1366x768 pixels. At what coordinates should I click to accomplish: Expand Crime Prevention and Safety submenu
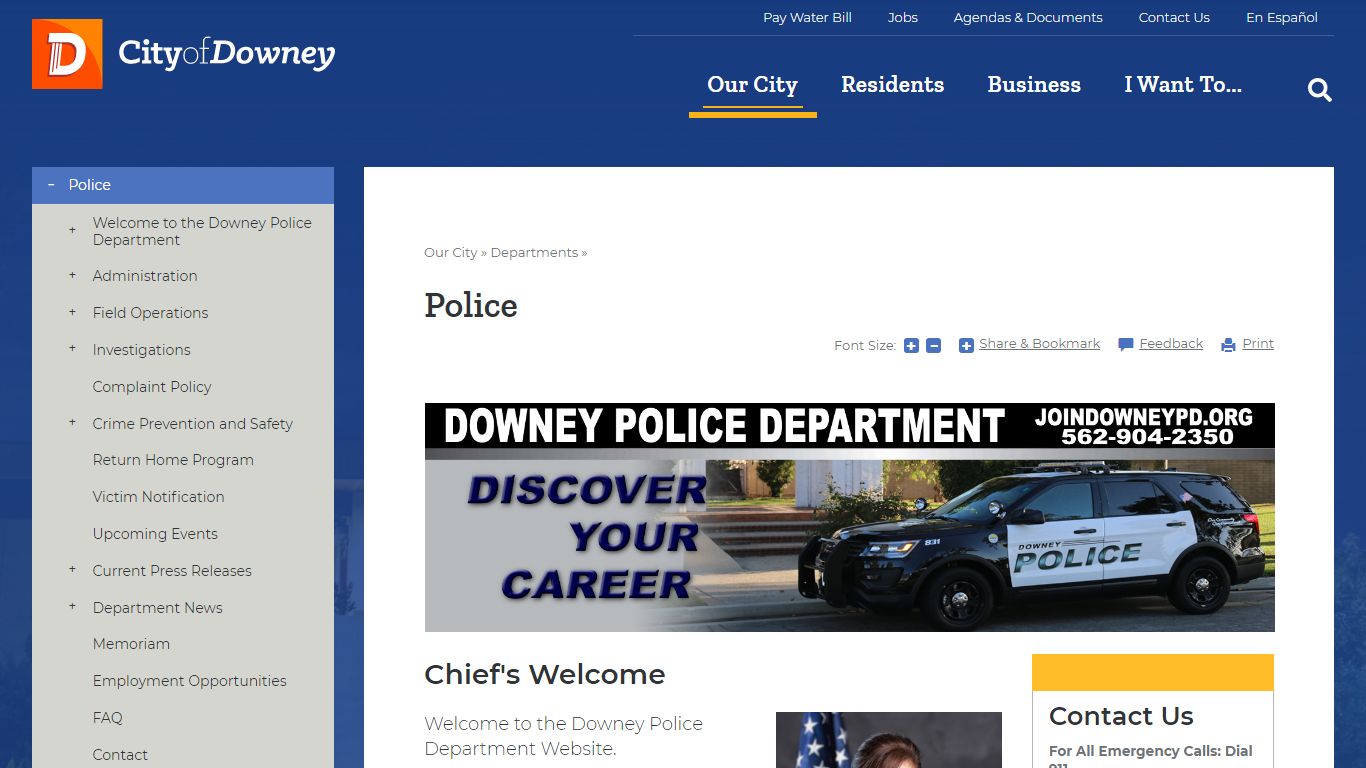pos(72,423)
